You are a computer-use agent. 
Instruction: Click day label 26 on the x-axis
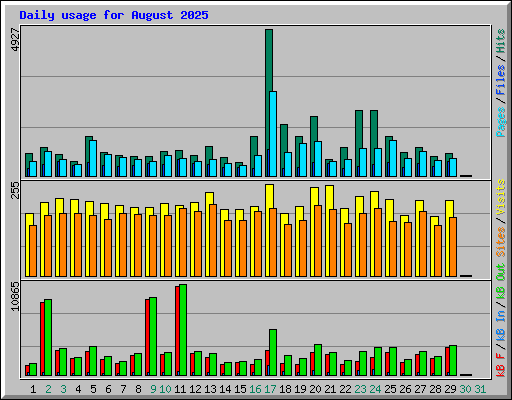tap(405, 389)
